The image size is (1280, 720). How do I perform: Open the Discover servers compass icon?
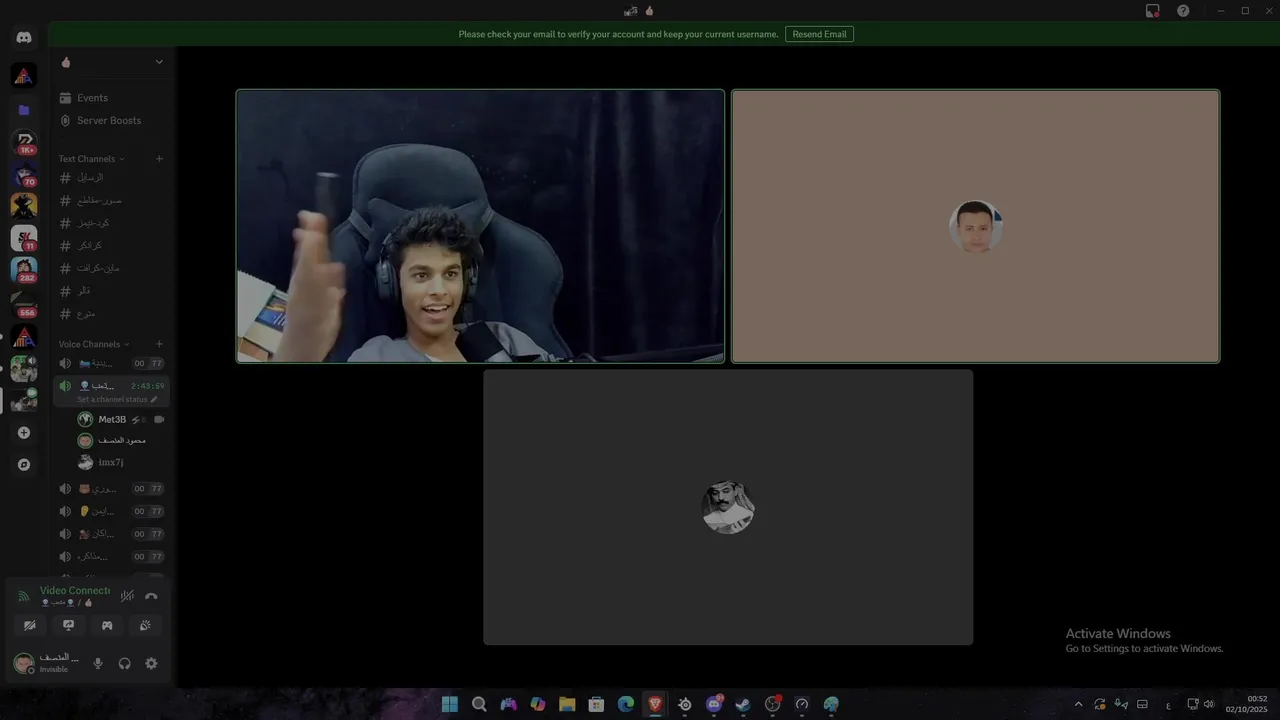pos(24,465)
